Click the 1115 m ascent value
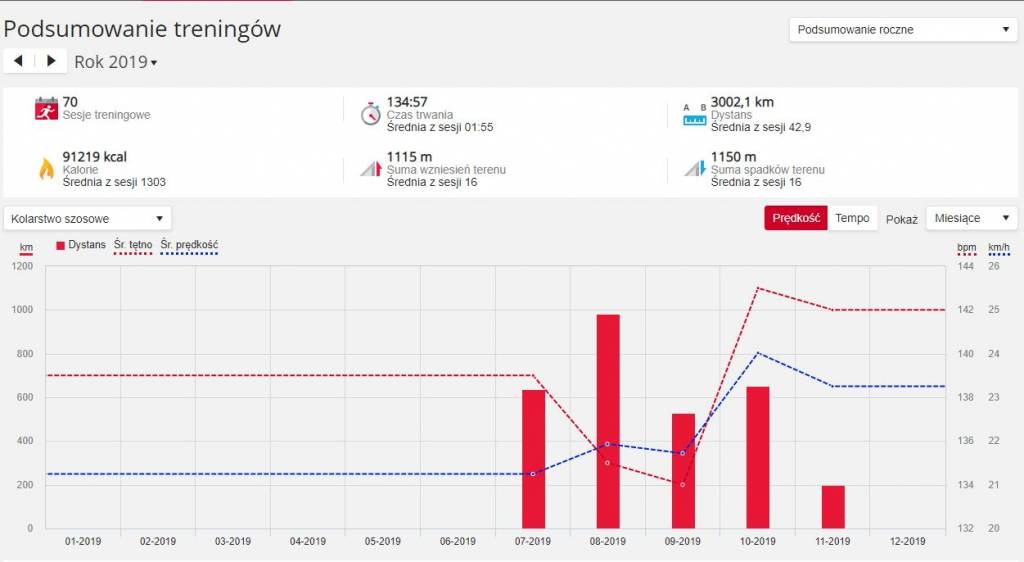 pos(409,157)
